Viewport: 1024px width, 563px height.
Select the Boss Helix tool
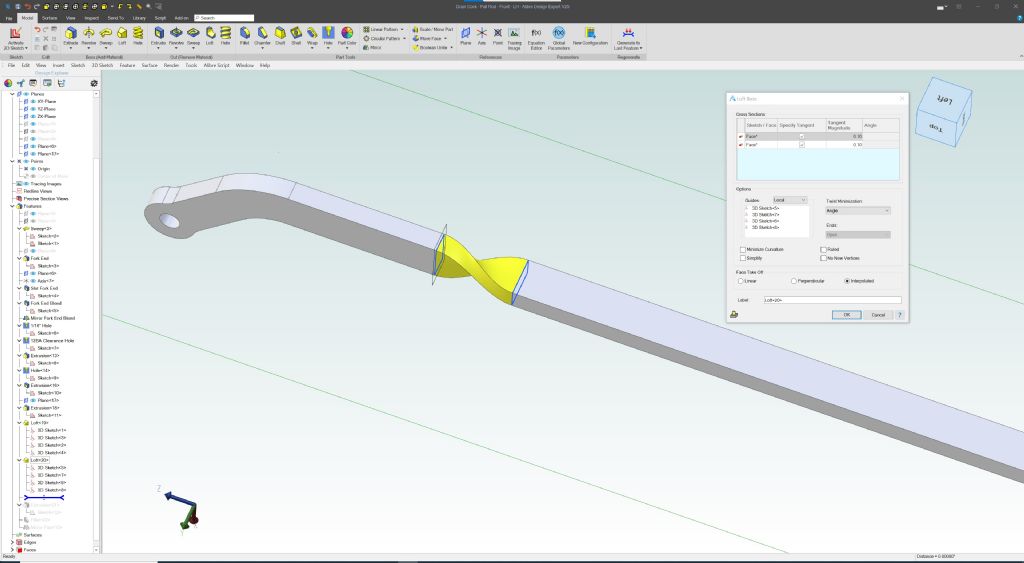click(138, 36)
